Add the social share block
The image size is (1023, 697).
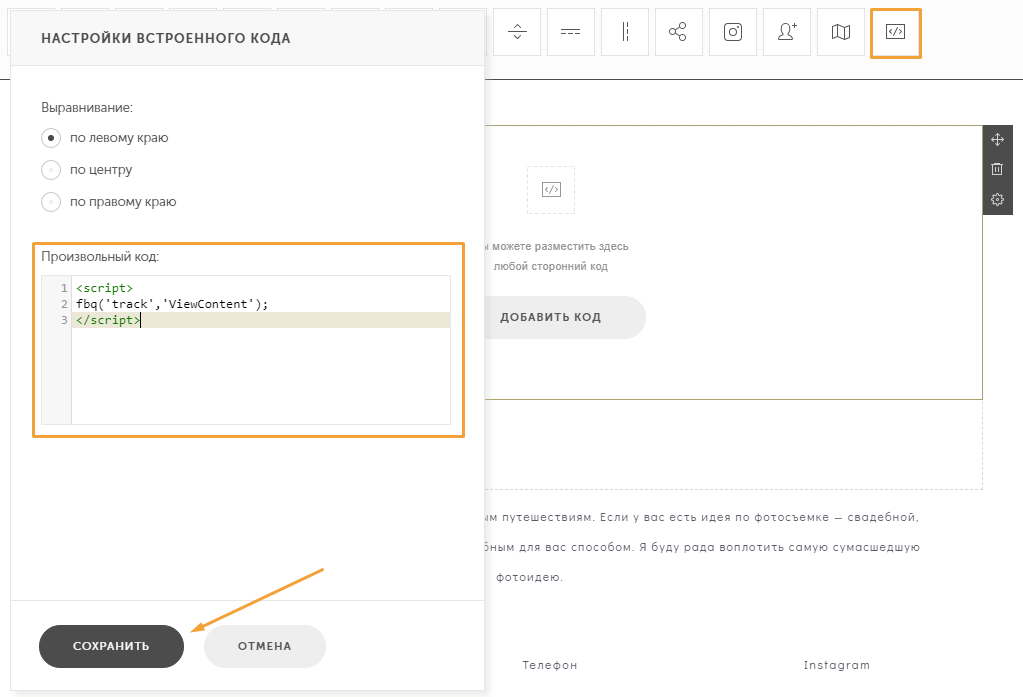click(x=679, y=32)
